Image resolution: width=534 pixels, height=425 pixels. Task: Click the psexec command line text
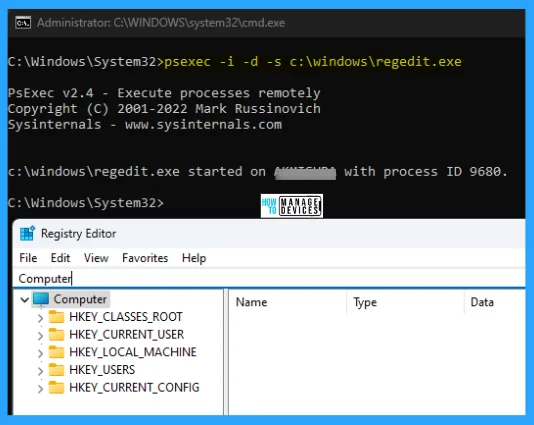[x=313, y=62]
